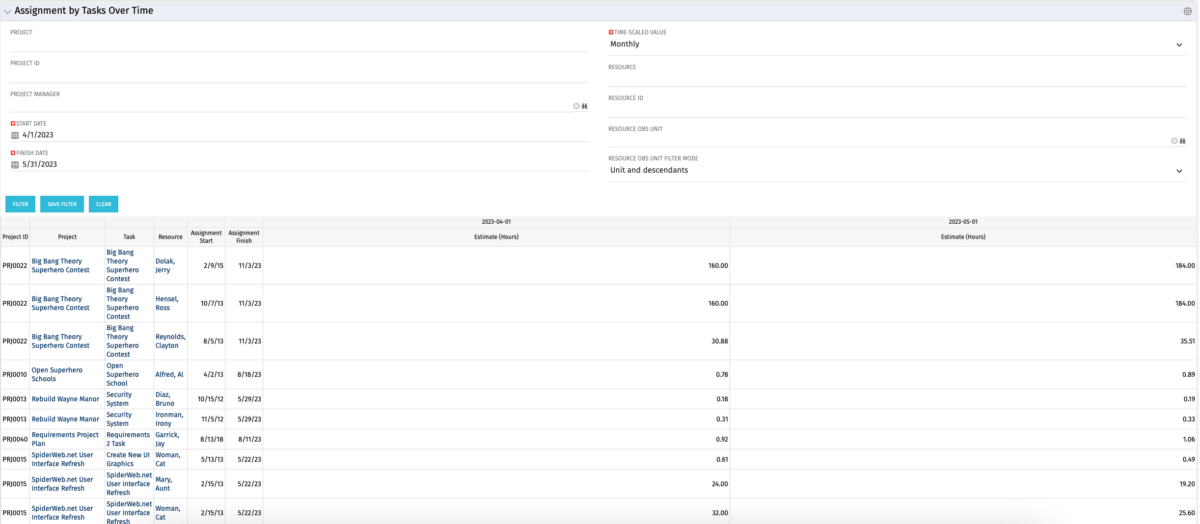Open the Requirements Project Plan project link
The height and width of the screenshot is (524, 1200).
click(65, 439)
